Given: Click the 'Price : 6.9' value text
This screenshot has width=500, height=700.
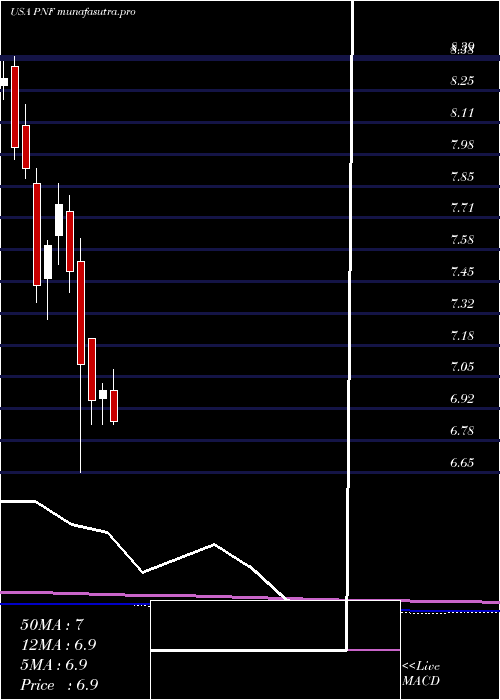Looking at the screenshot, I should coord(59,685).
